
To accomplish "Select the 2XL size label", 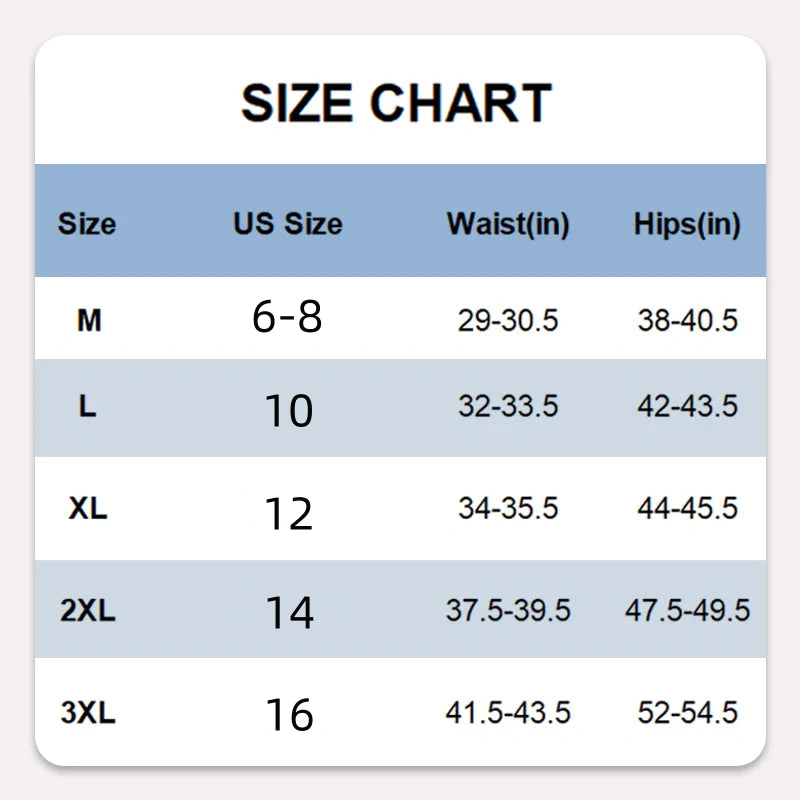I will coord(88,610).
